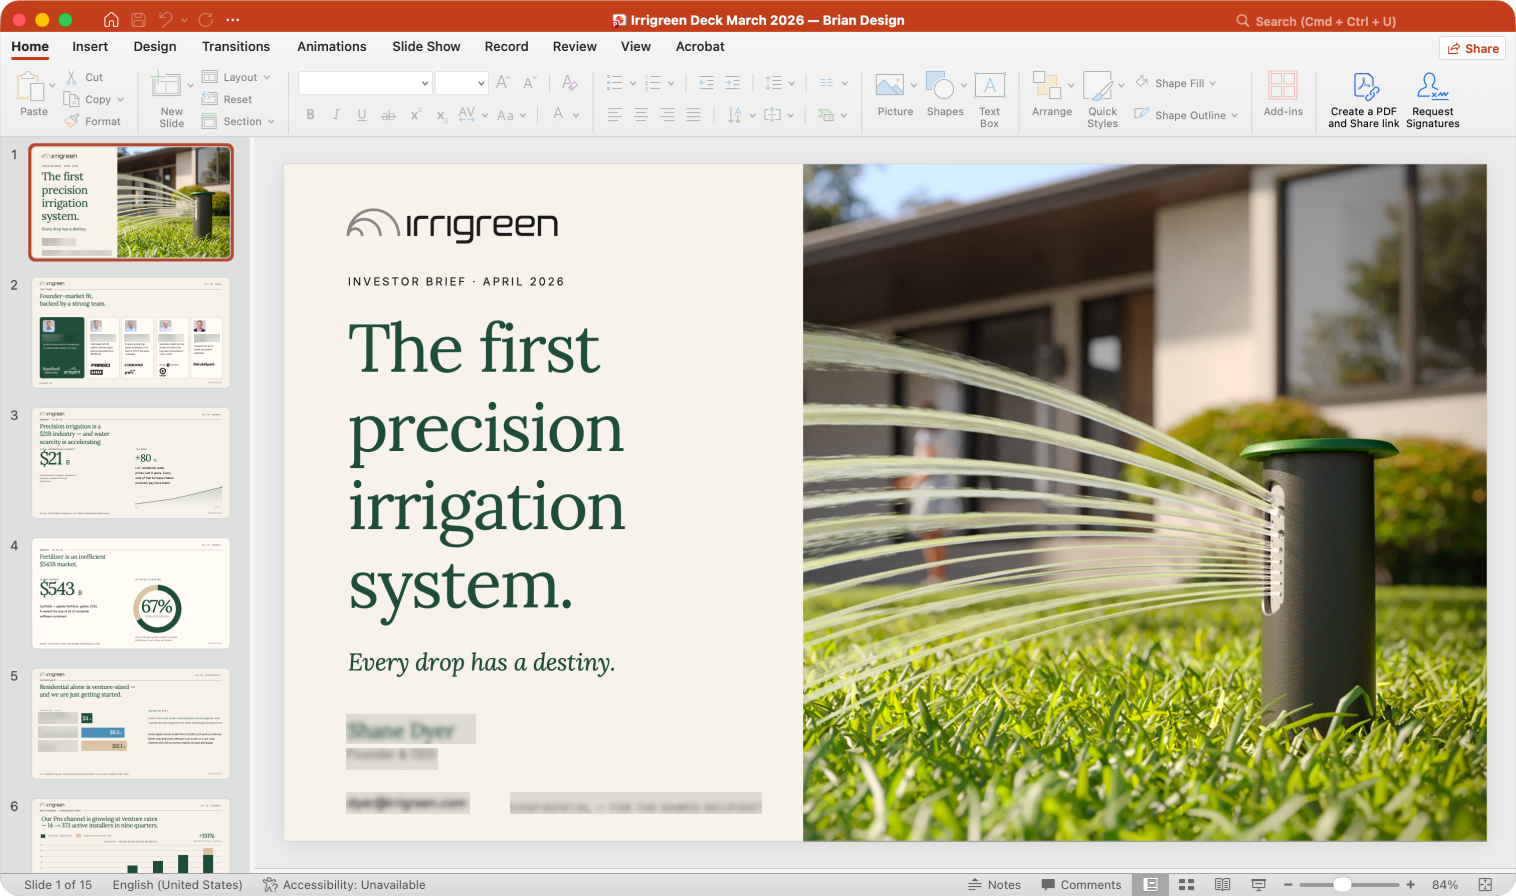Open the font name dropdown
This screenshot has width=1516, height=896.
425,83
